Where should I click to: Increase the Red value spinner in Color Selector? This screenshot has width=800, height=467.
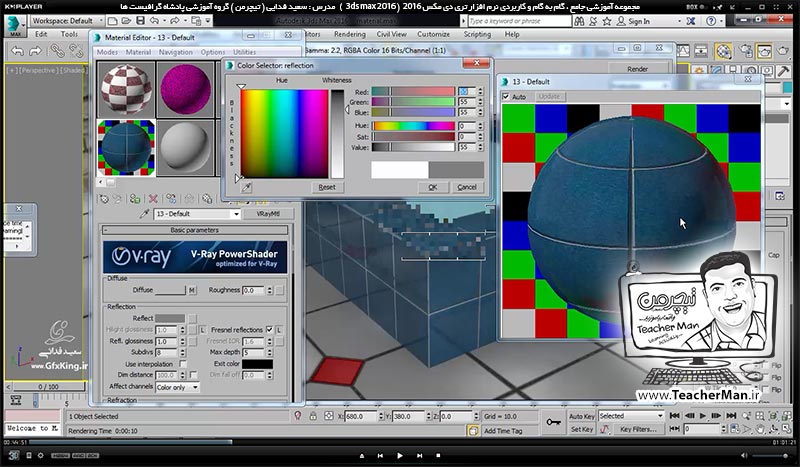[480, 89]
